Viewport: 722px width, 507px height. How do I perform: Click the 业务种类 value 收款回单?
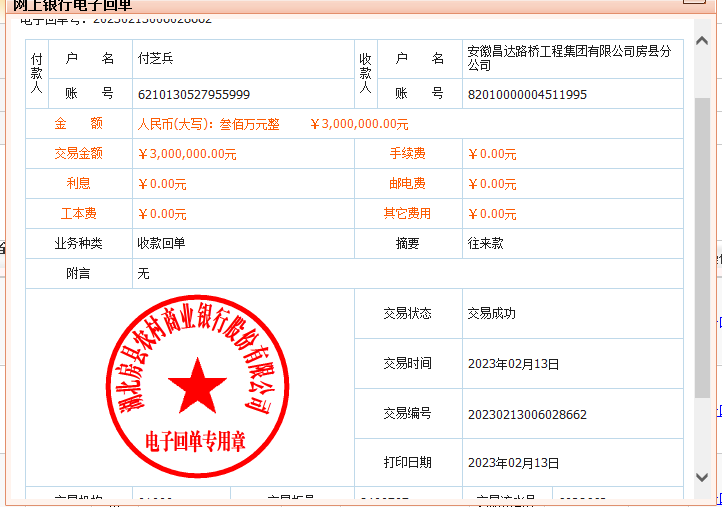click(161, 243)
